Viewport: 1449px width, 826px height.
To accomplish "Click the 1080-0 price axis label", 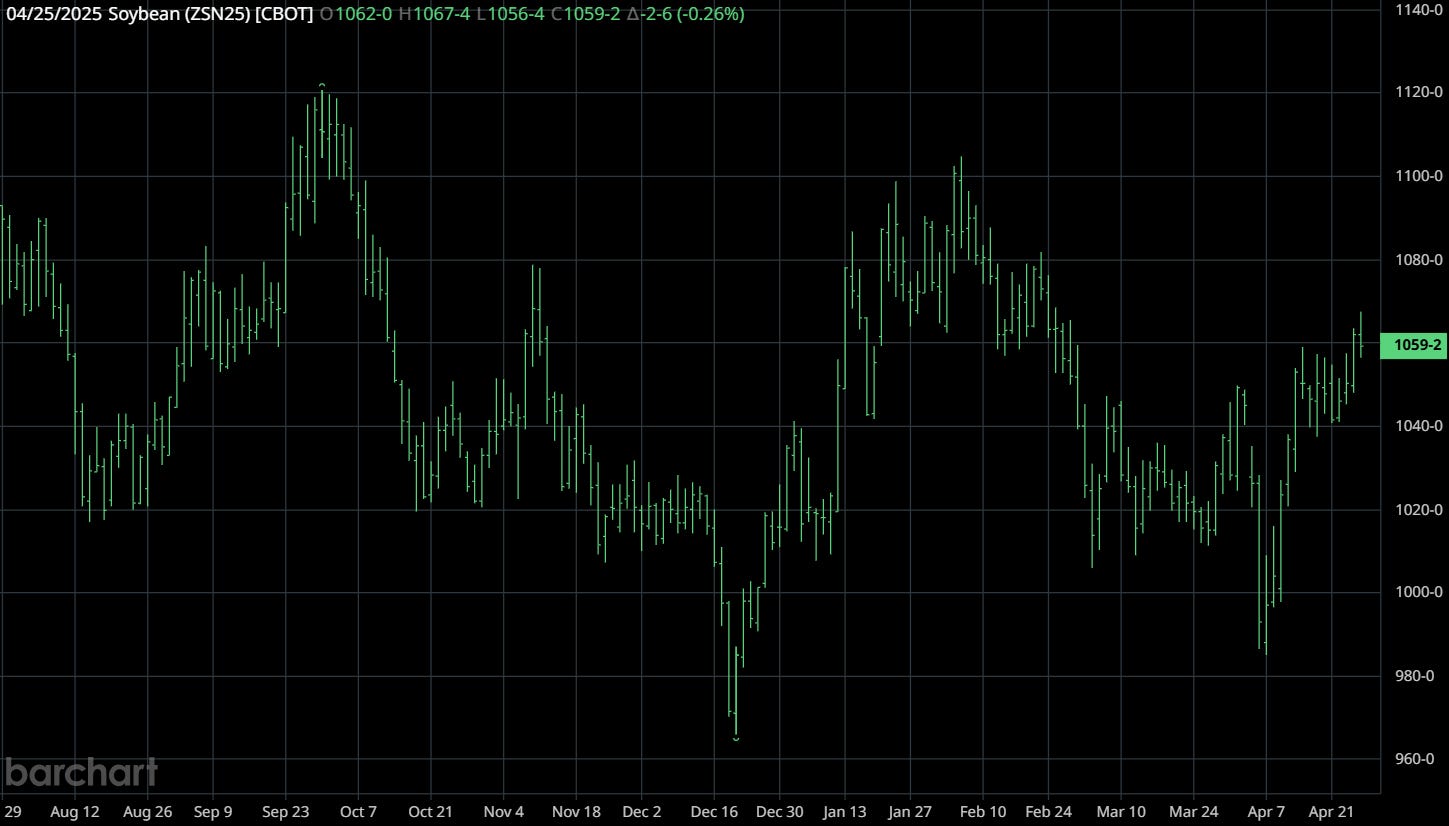I will point(1418,260).
